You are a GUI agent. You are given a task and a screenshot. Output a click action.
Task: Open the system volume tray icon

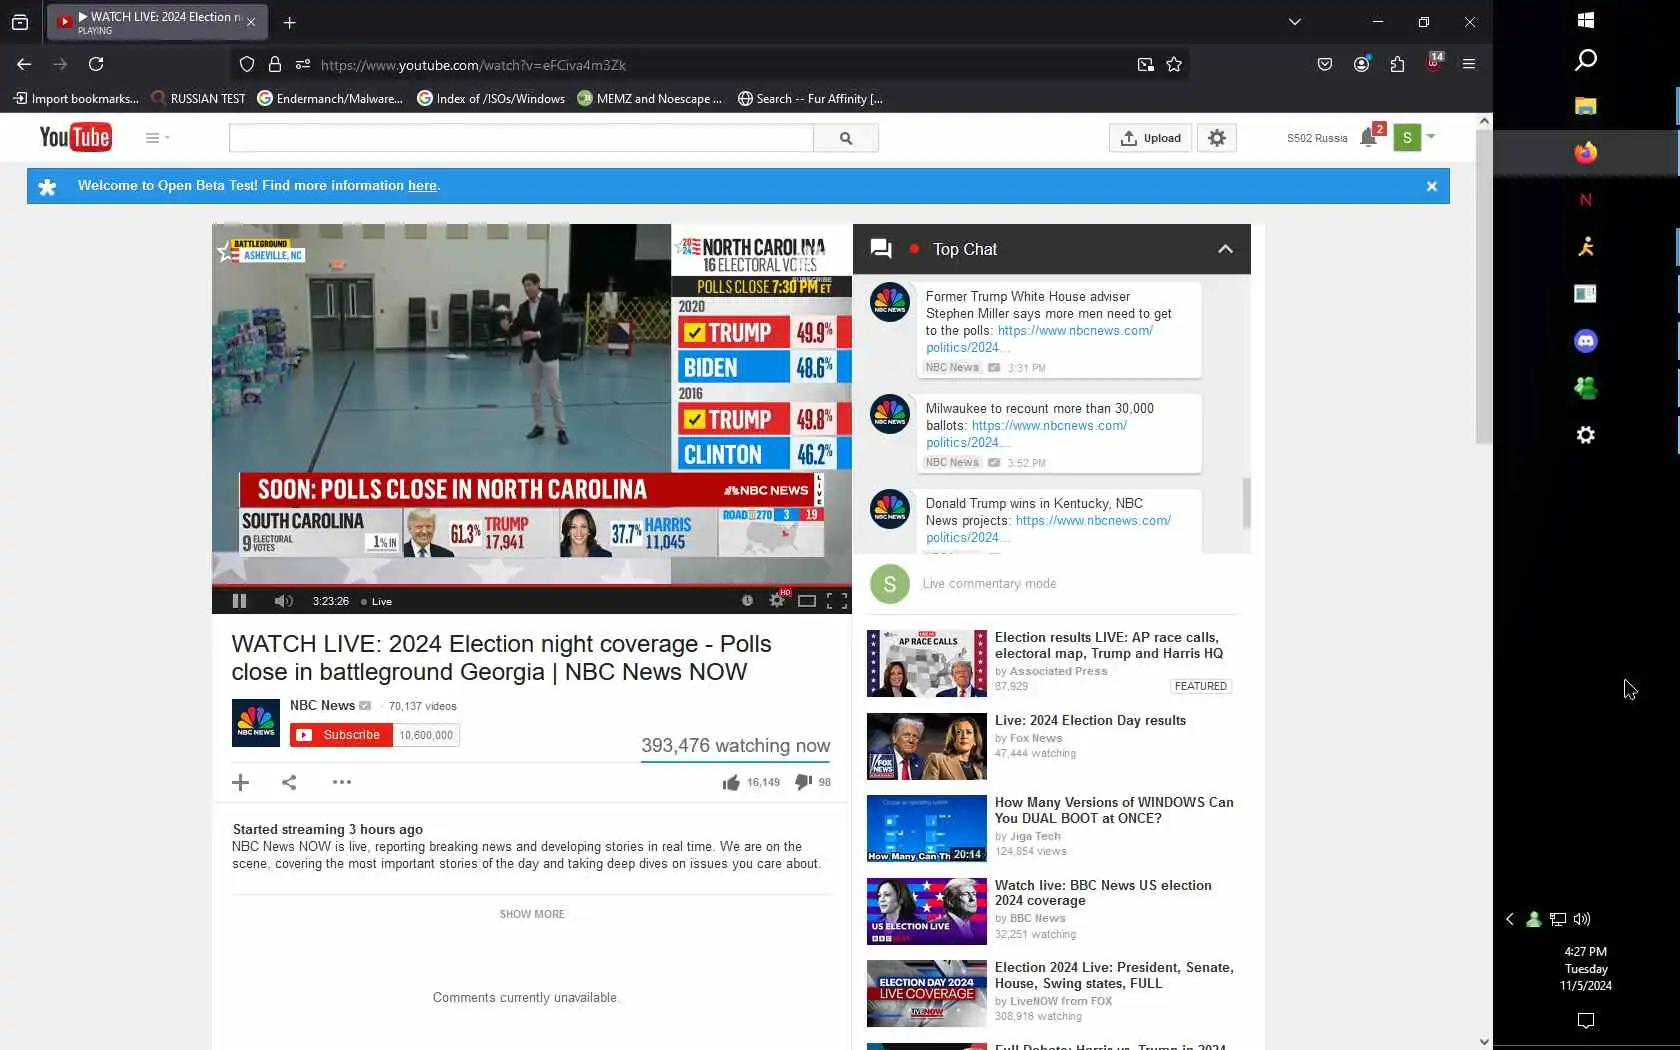coord(1582,919)
